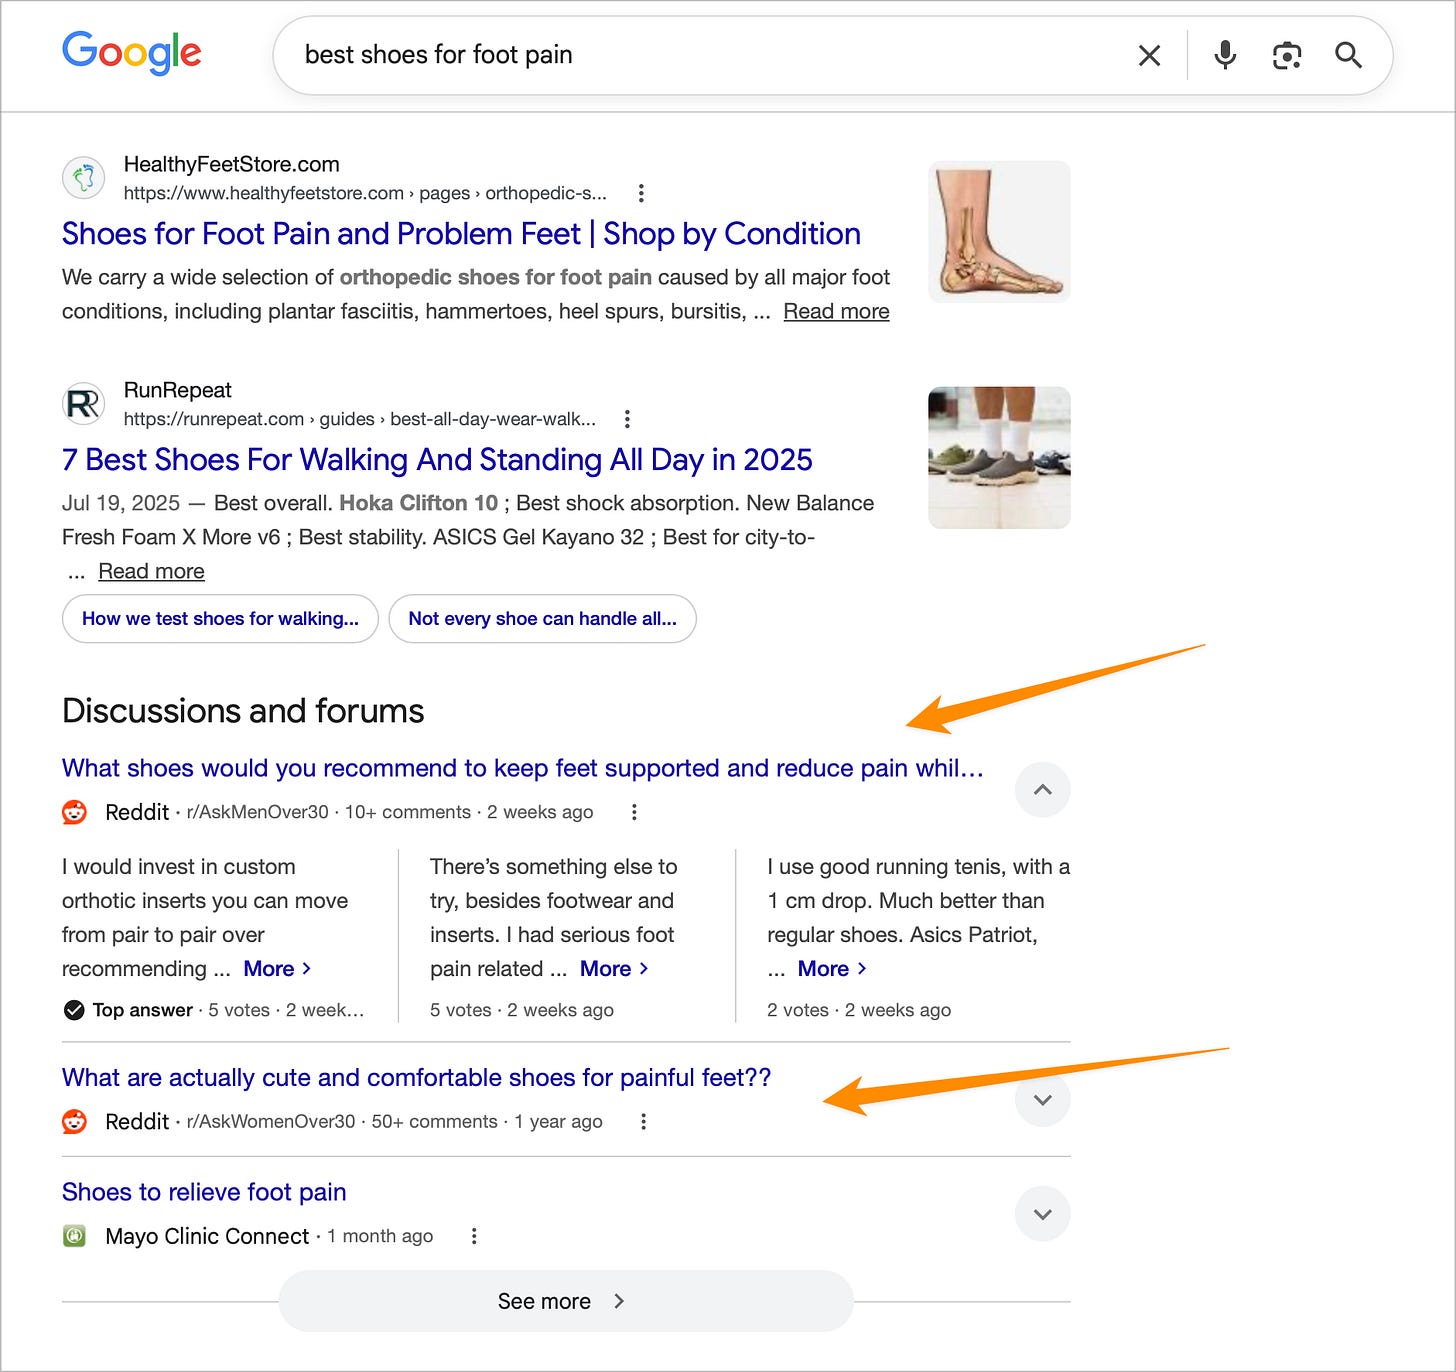Clear the search box with X icon
This screenshot has height=1372, width=1456.
(x=1149, y=55)
